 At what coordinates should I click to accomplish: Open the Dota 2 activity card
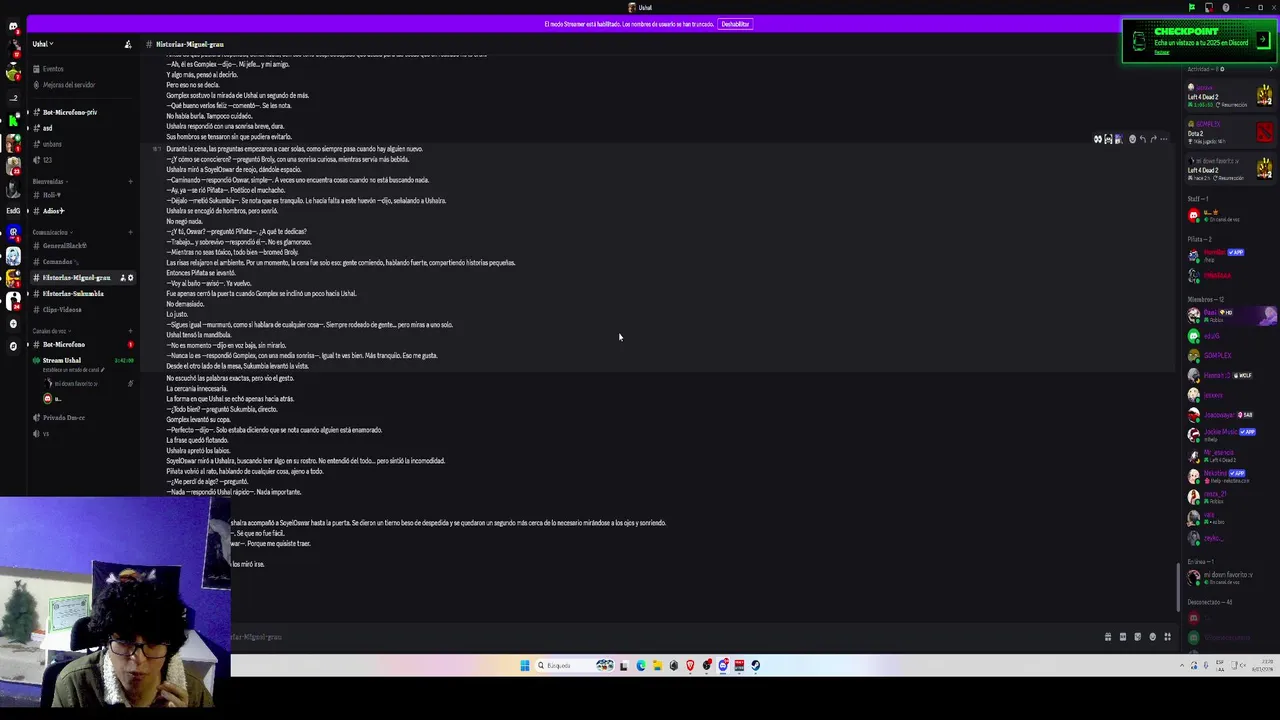[x=1230, y=133]
